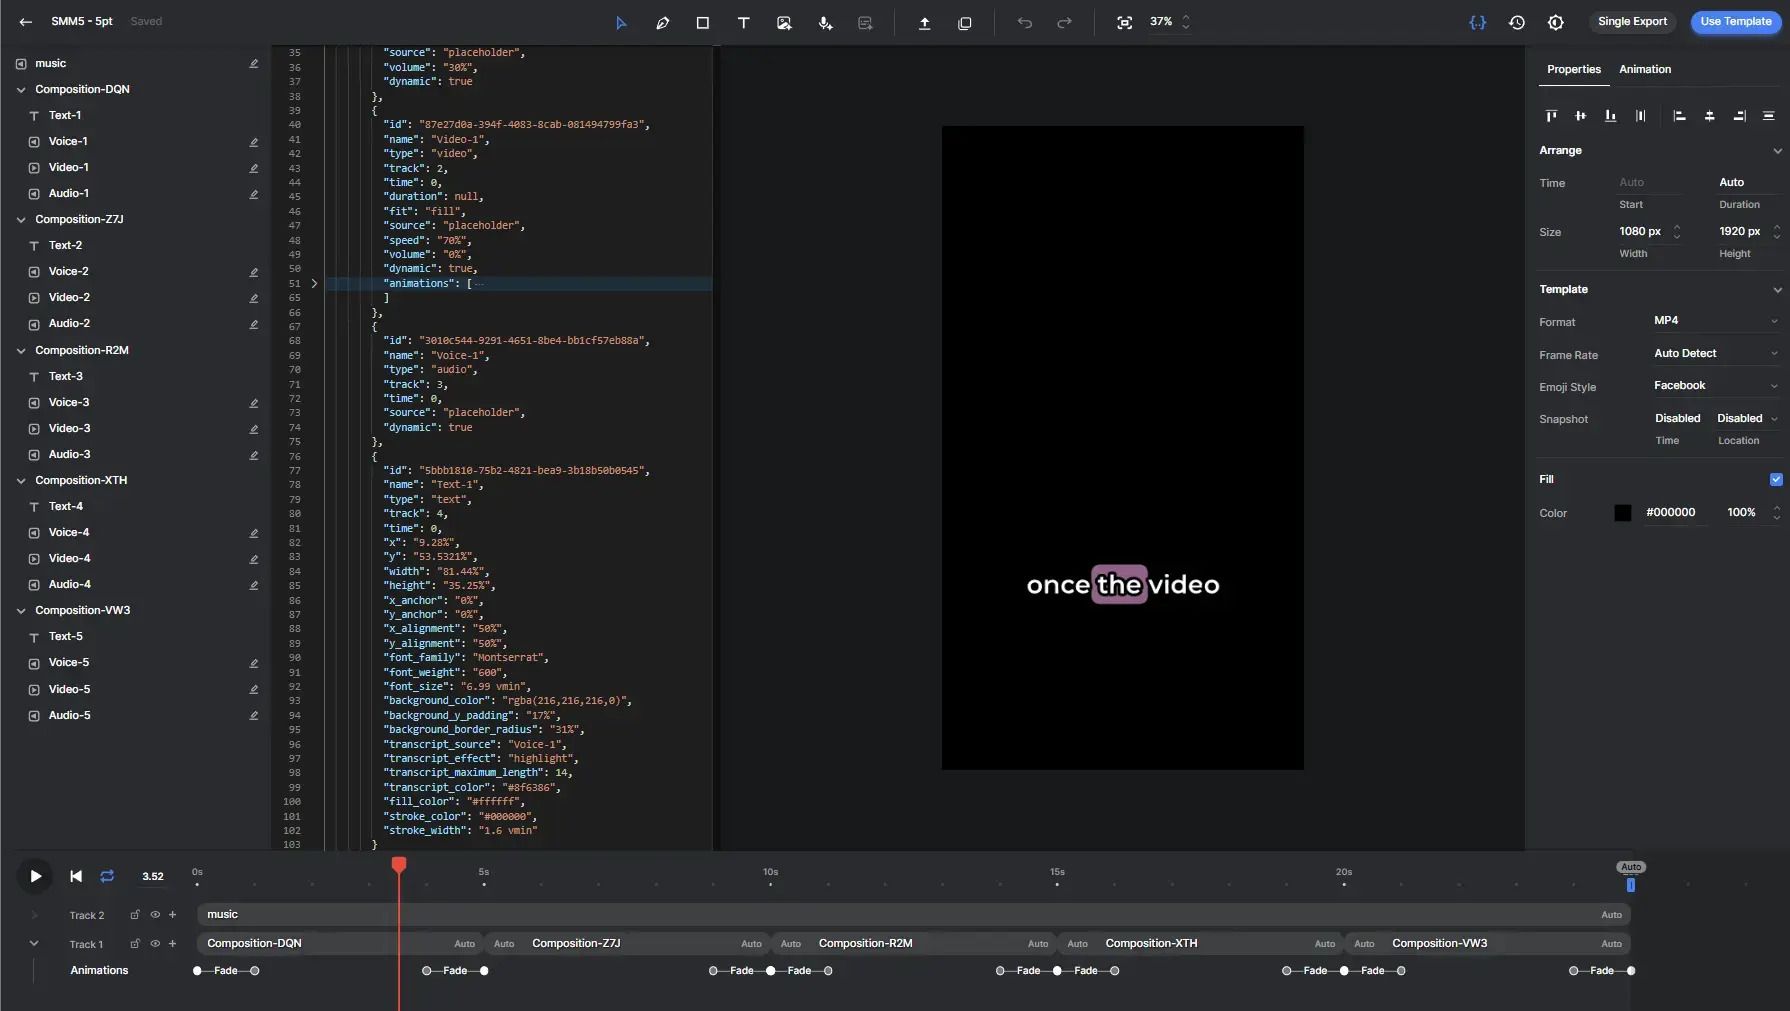Collapse the Composition-DQN tree group
This screenshot has width=1790, height=1011.
pyautogui.click(x=21, y=90)
